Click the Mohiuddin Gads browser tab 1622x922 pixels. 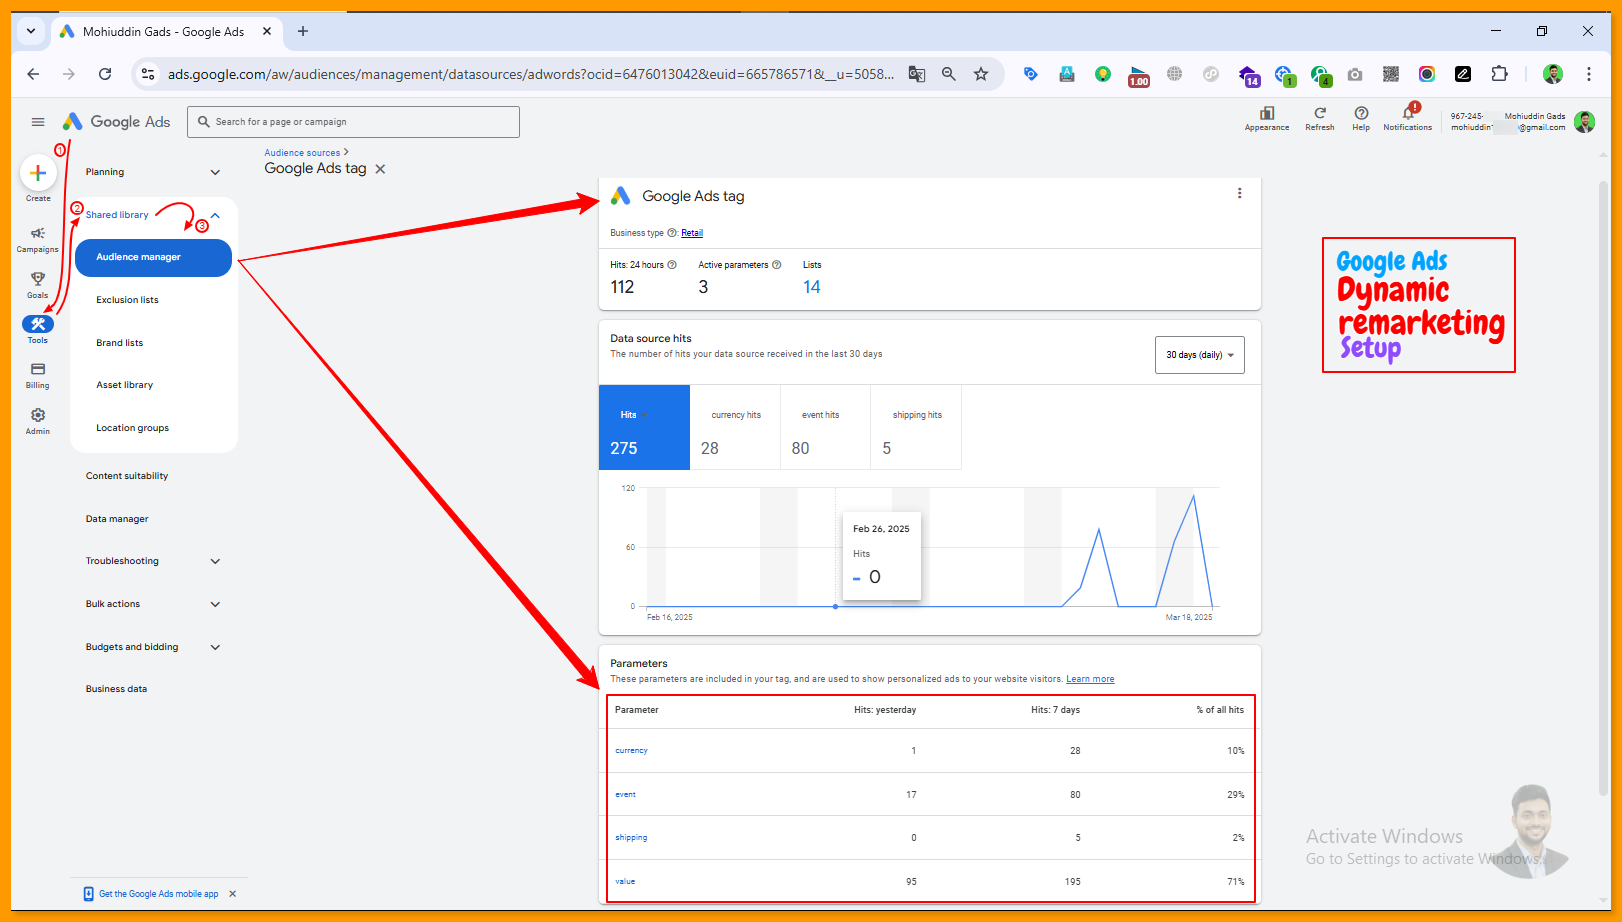tap(165, 31)
